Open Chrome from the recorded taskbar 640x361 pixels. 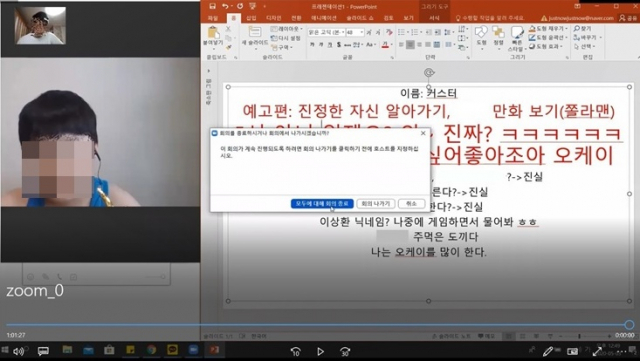(x=151, y=350)
